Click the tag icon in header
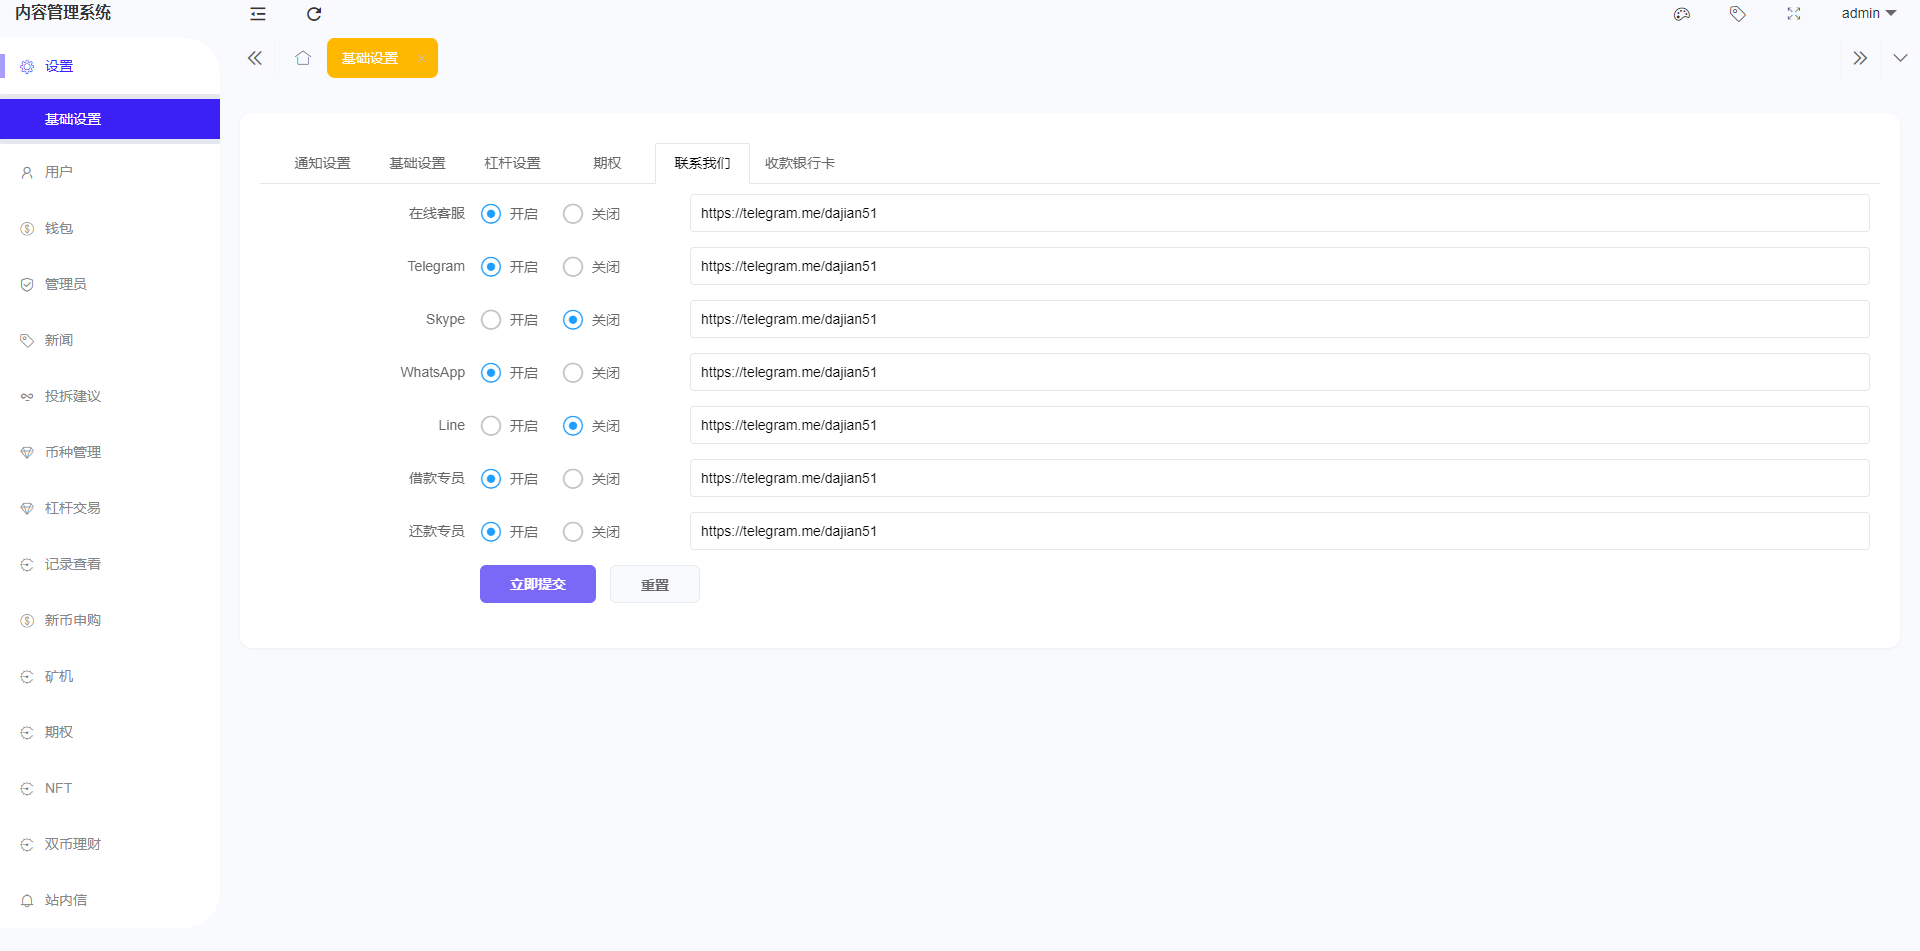This screenshot has height=951, width=1920. 1738,14
